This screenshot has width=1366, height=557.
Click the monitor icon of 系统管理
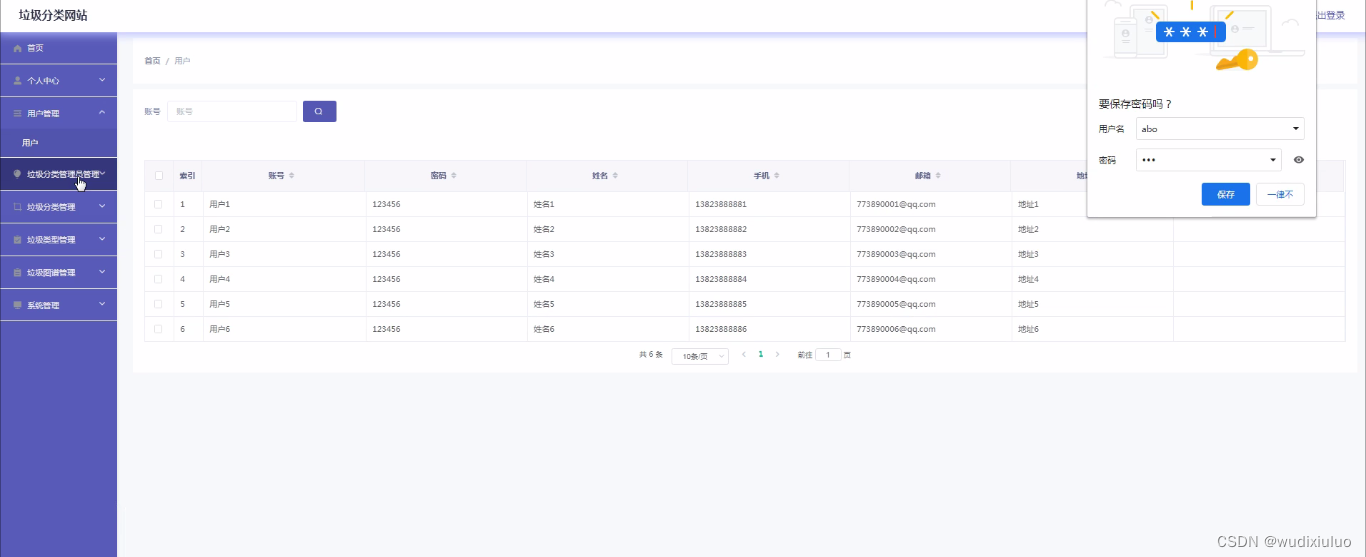pyautogui.click(x=17, y=305)
